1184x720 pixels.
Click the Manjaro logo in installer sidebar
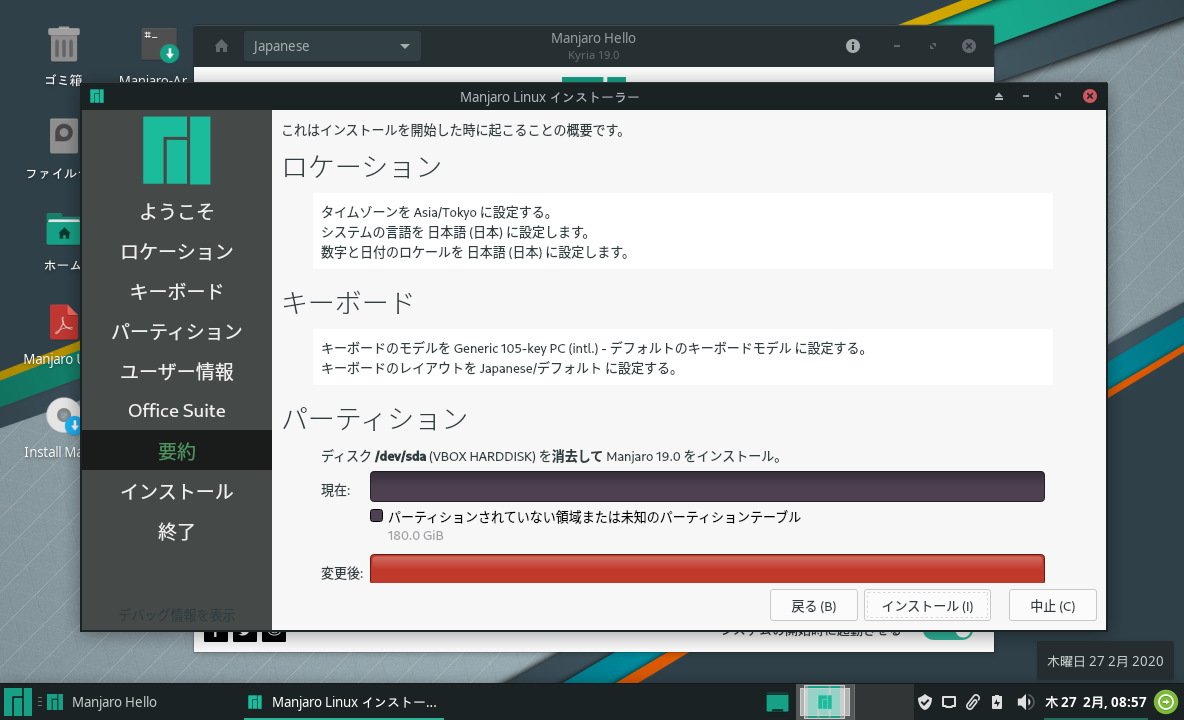[x=177, y=150]
